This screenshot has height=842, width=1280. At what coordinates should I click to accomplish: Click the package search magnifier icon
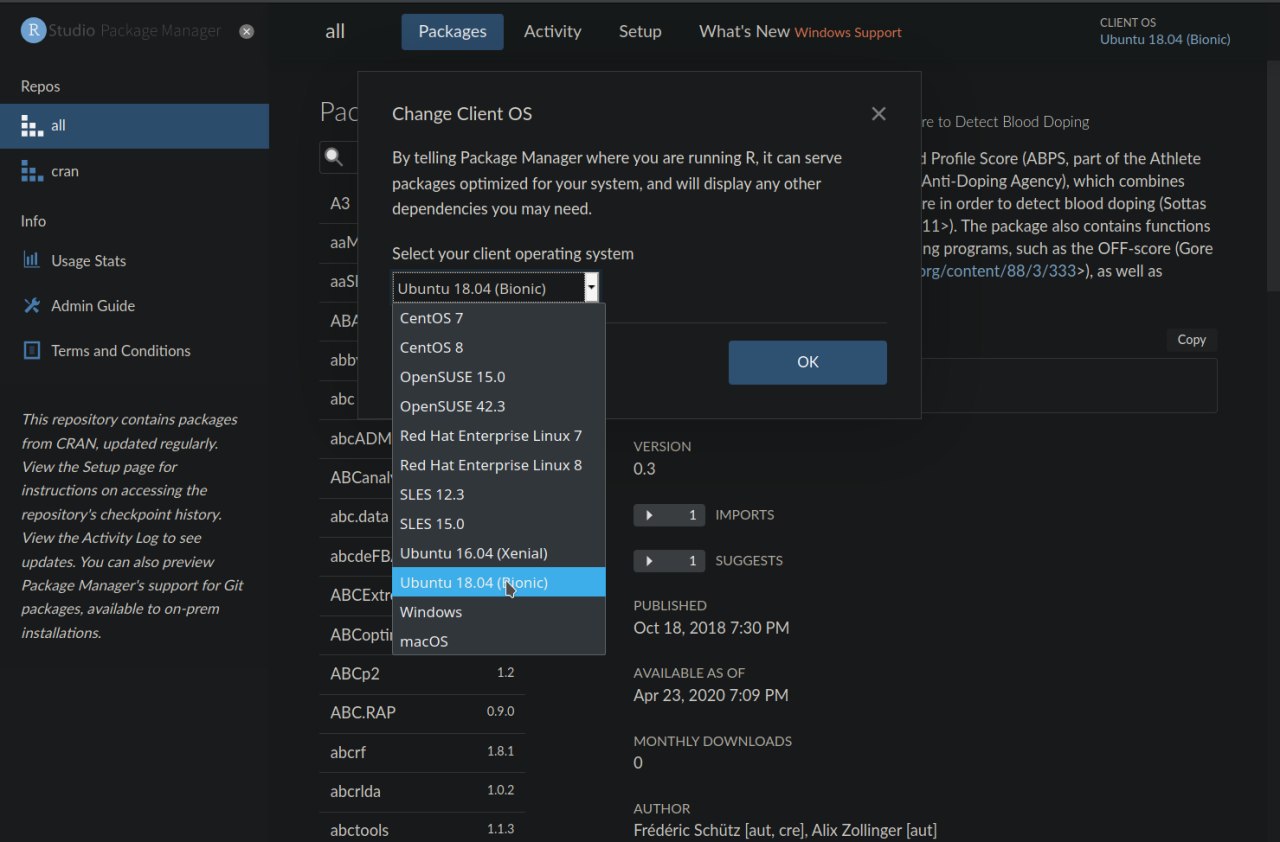click(334, 157)
